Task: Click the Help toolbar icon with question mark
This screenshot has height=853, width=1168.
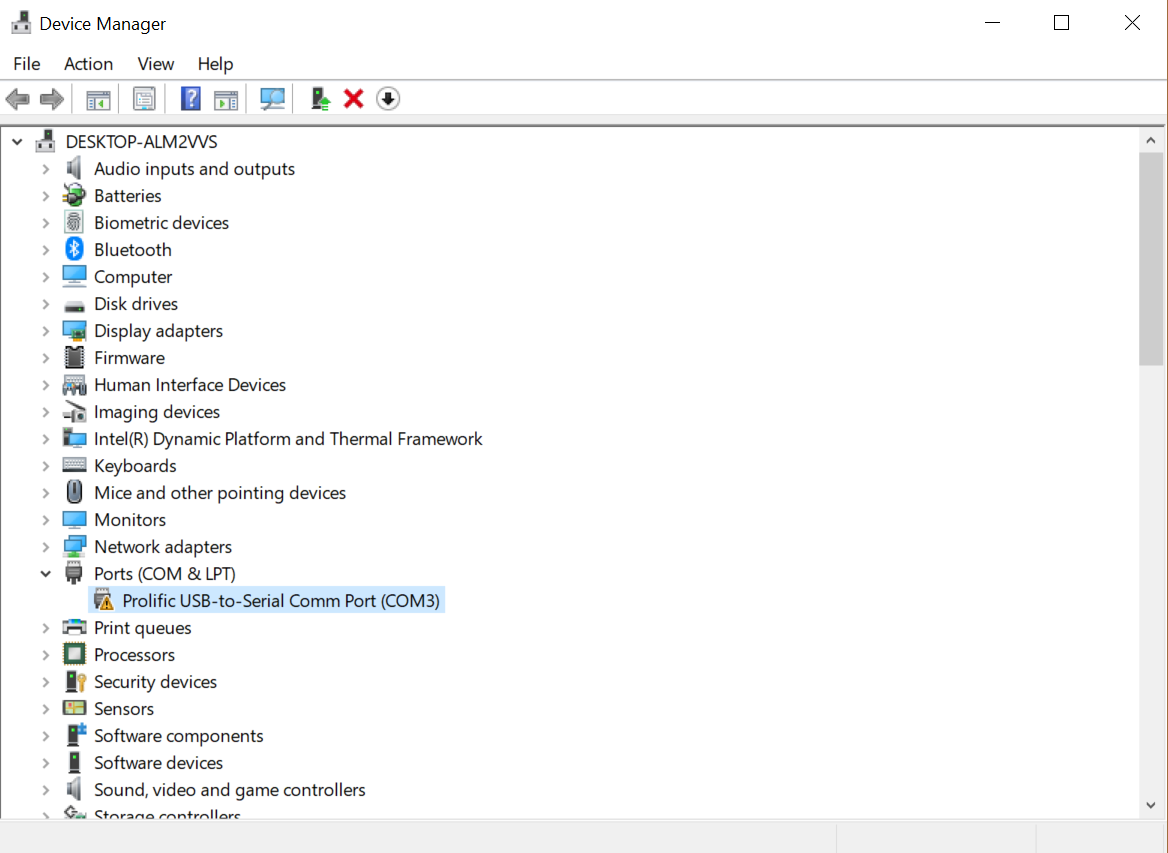Action: tap(190, 99)
